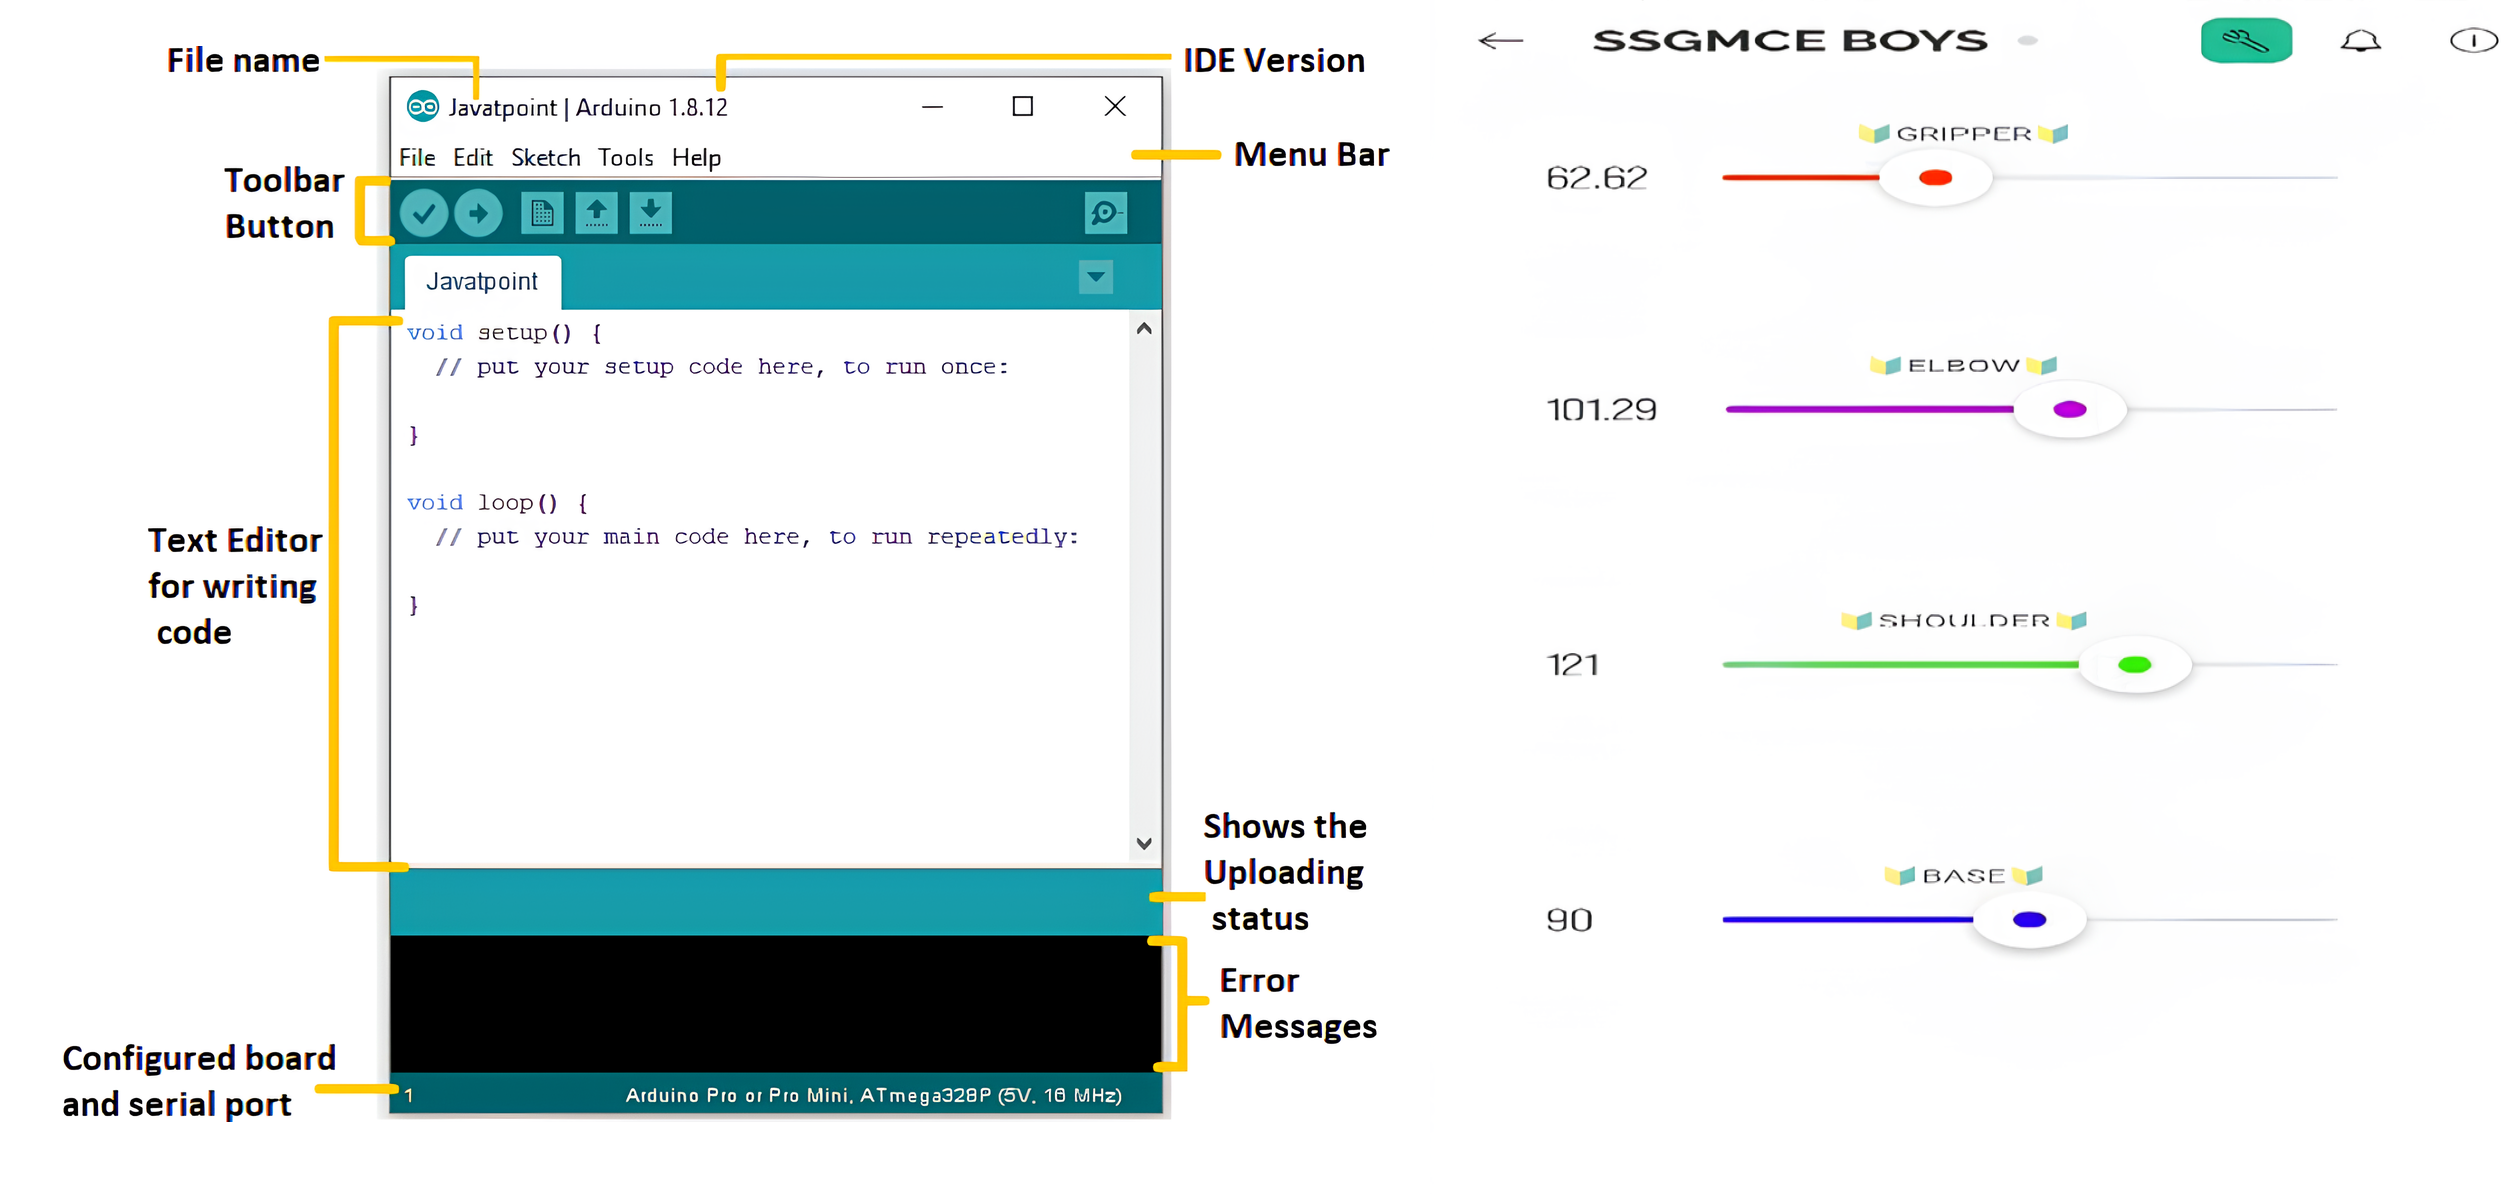Click the GRIPPER label
This screenshot has width=2517, height=1201.
coord(1964,134)
